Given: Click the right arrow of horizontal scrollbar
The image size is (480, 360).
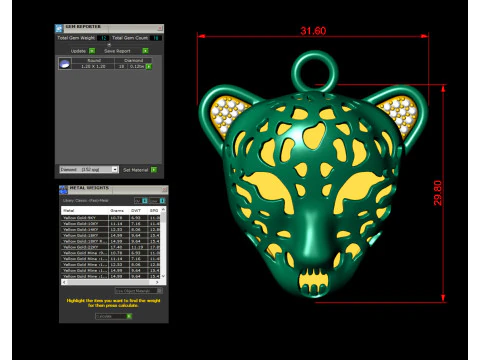Looking at the screenshot, I should coord(157,282).
